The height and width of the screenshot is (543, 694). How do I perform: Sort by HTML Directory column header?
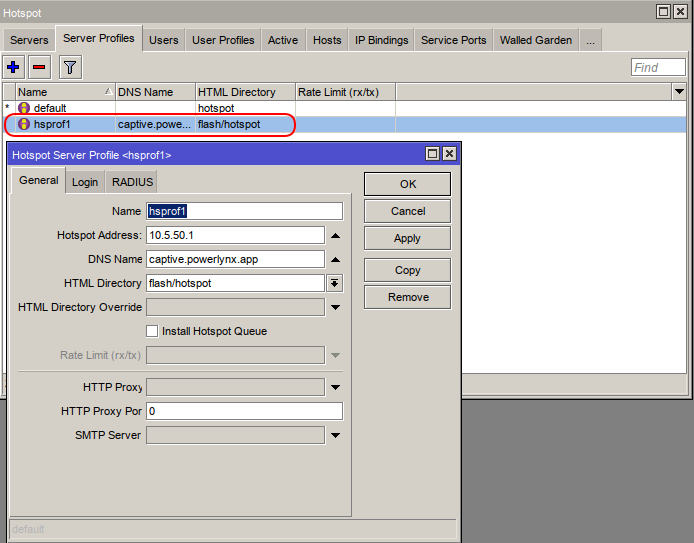point(246,92)
